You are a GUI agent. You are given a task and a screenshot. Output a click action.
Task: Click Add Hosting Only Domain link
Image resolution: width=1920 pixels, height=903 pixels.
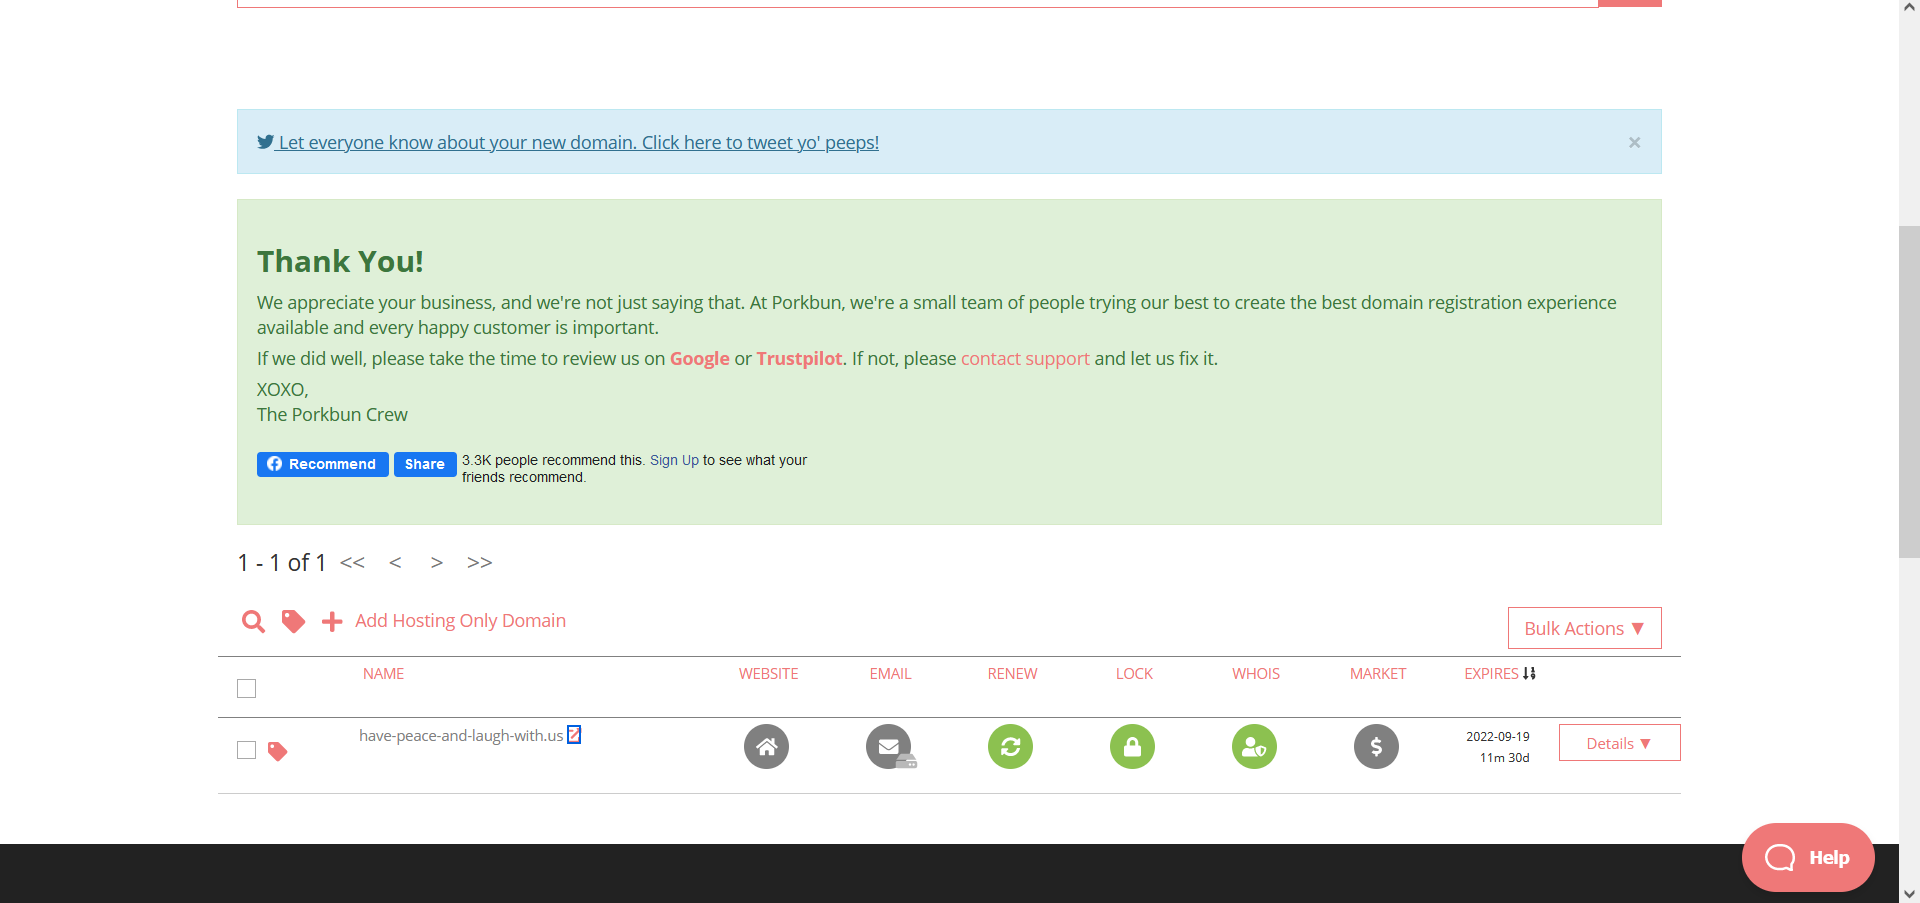(x=460, y=621)
